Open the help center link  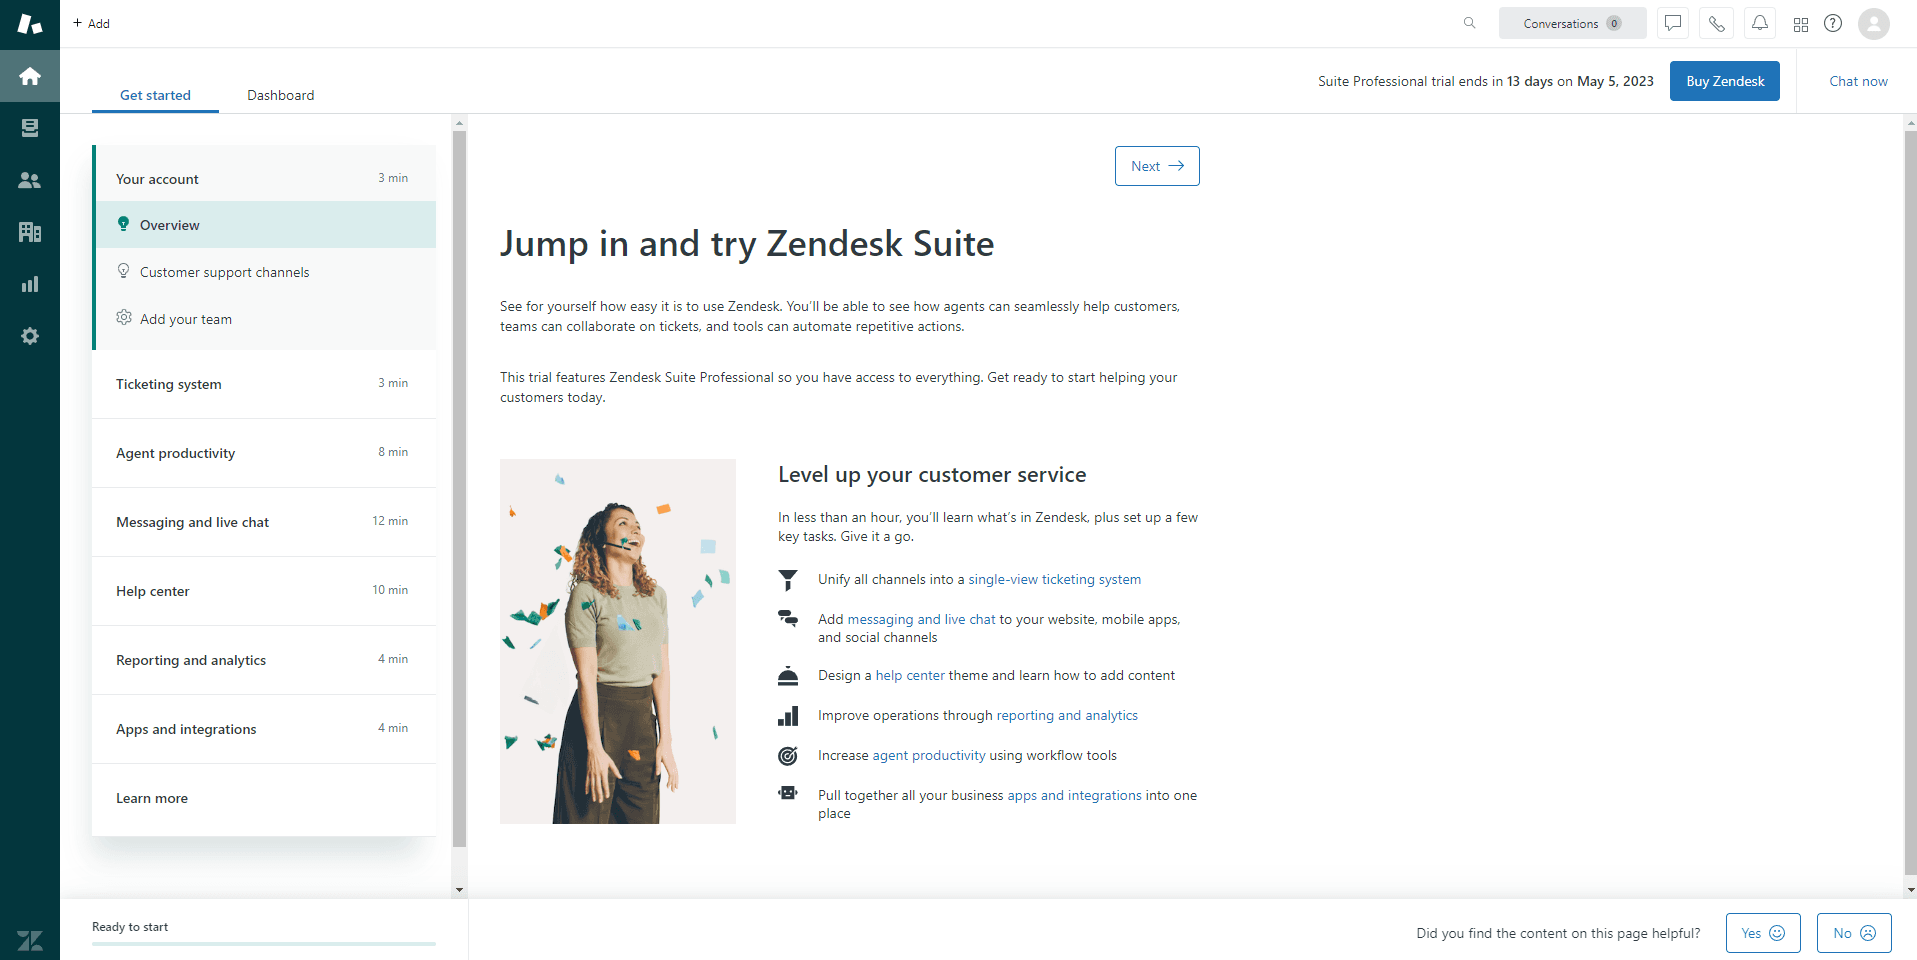click(x=910, y=675)
